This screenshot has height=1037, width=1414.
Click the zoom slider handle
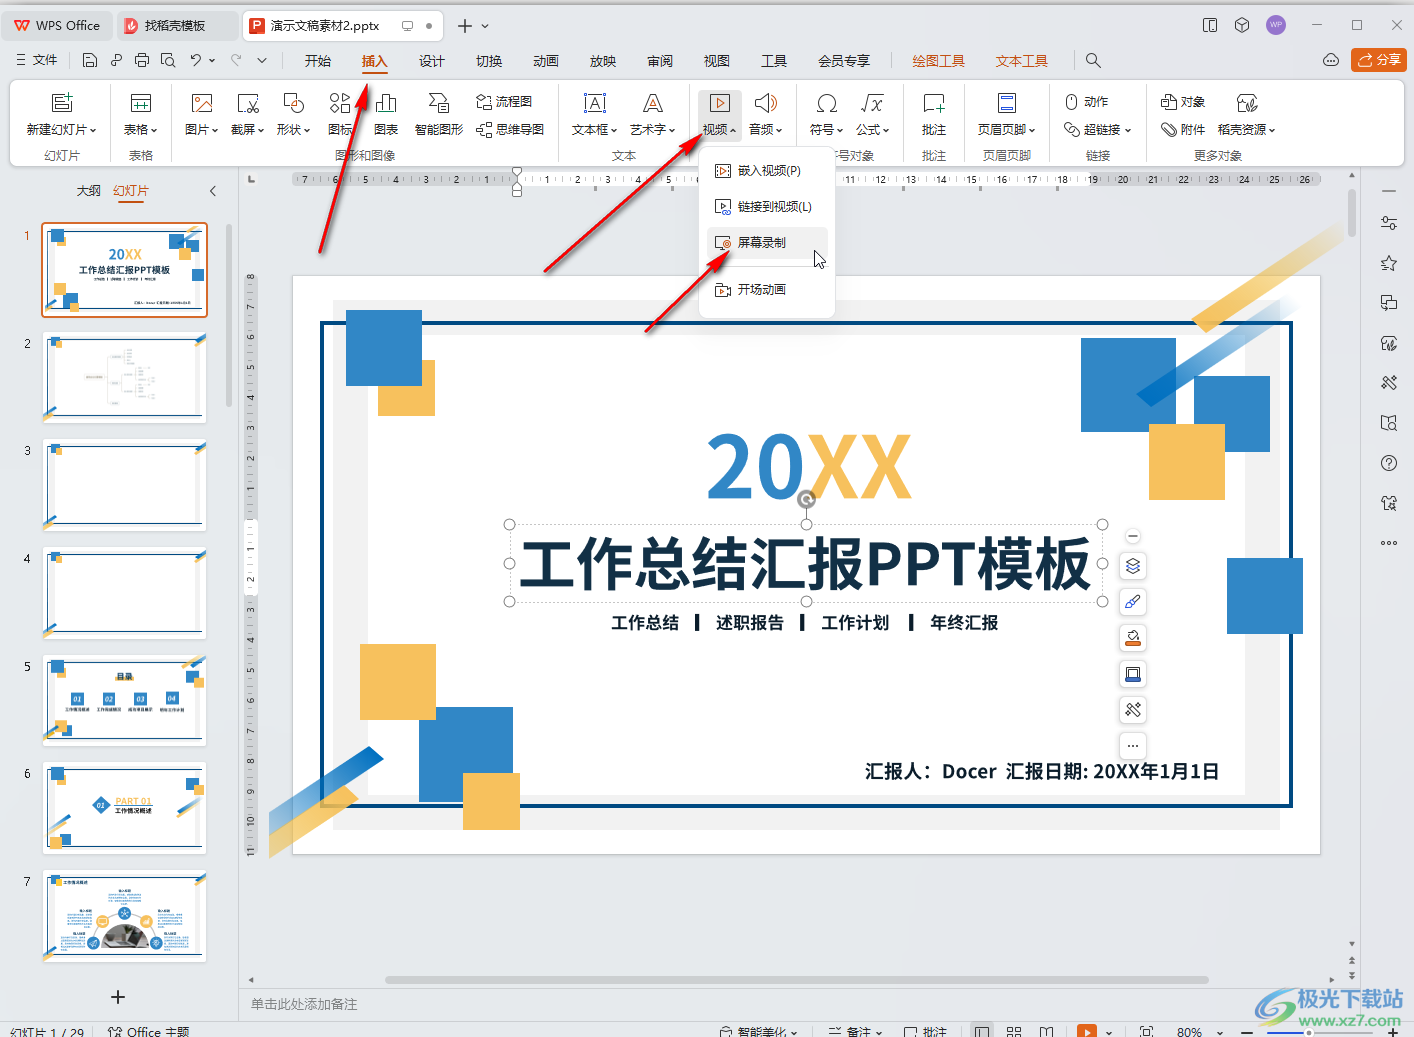click(1308, 1033)
